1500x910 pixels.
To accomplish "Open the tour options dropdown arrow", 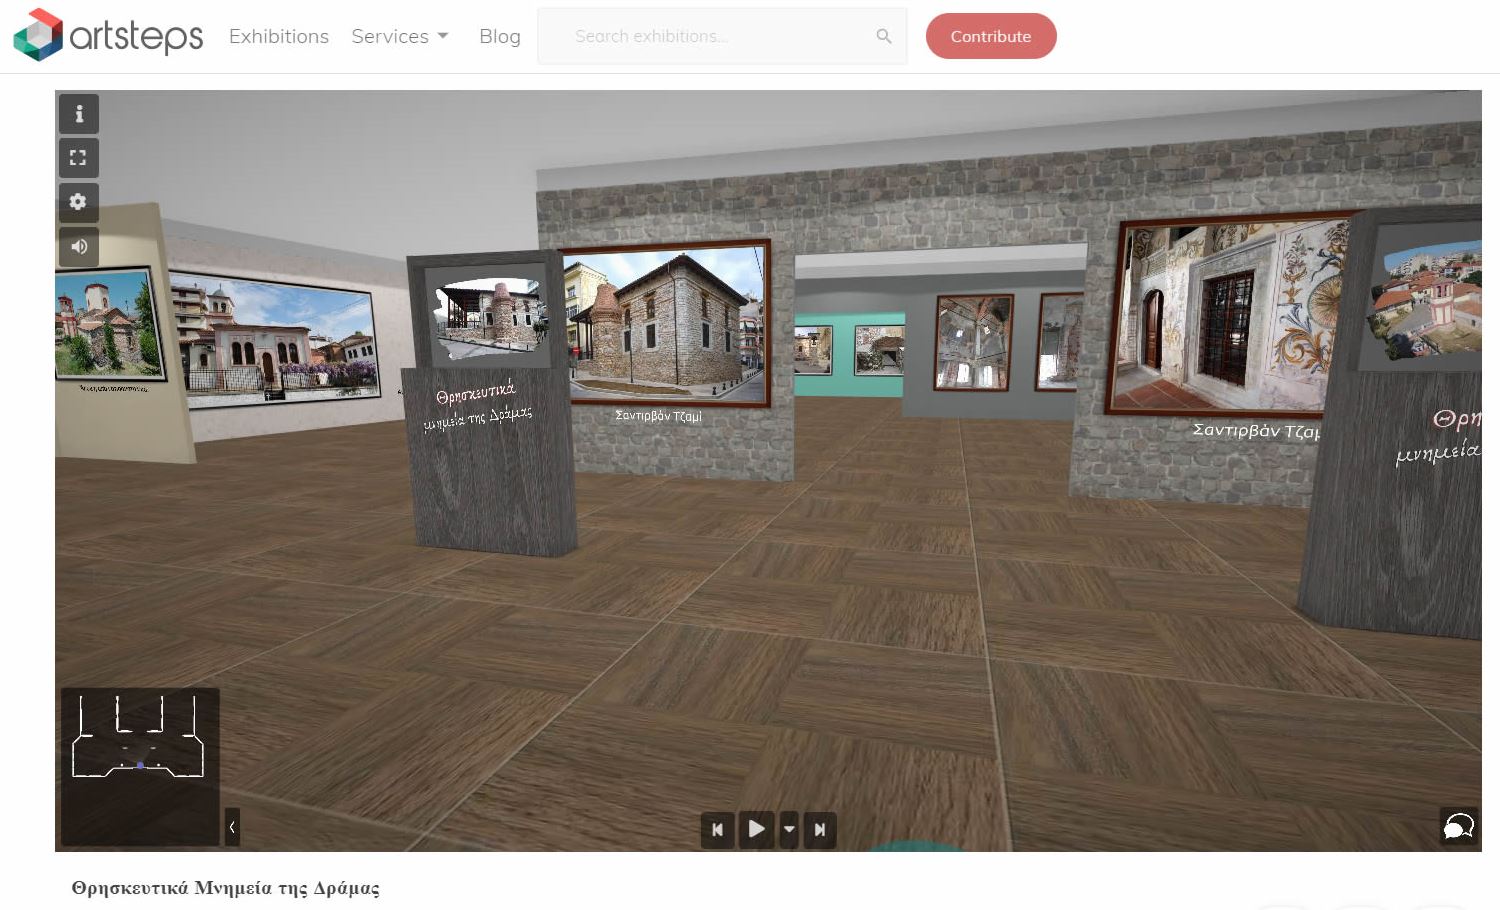I will (789, 829).
